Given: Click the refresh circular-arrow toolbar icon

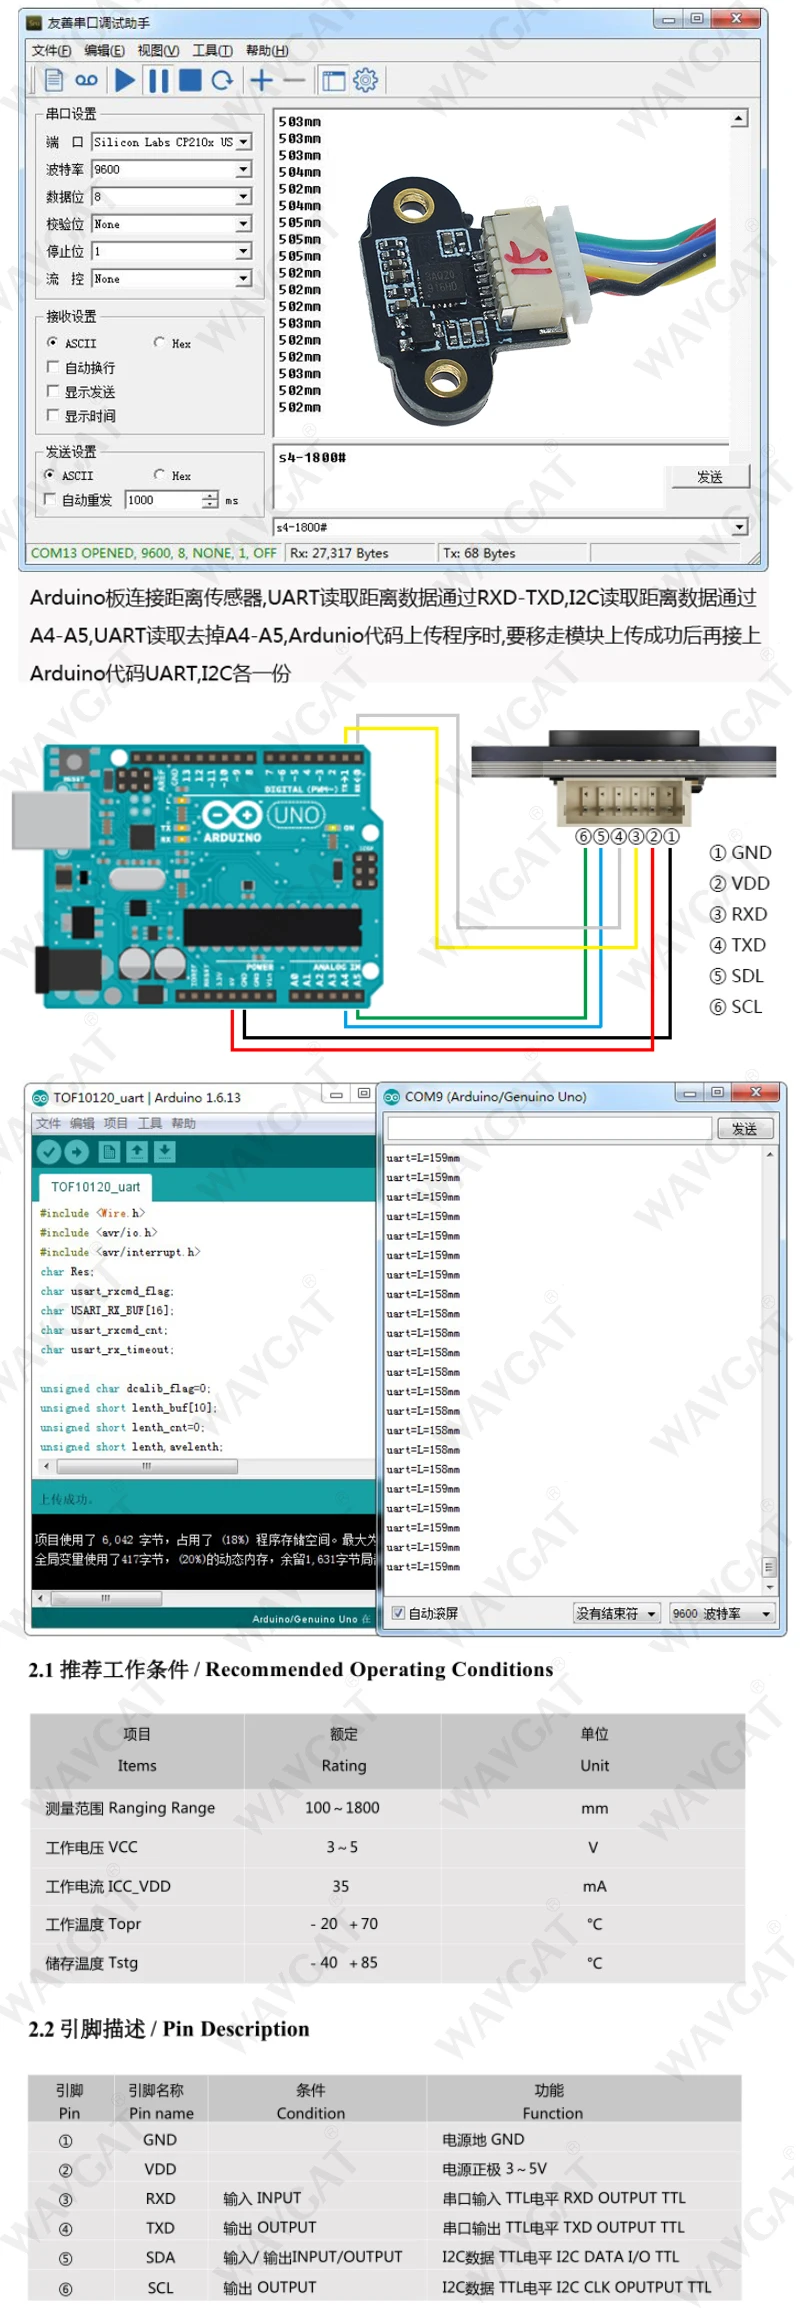Looking at the screenshot, I should [222, 80].
